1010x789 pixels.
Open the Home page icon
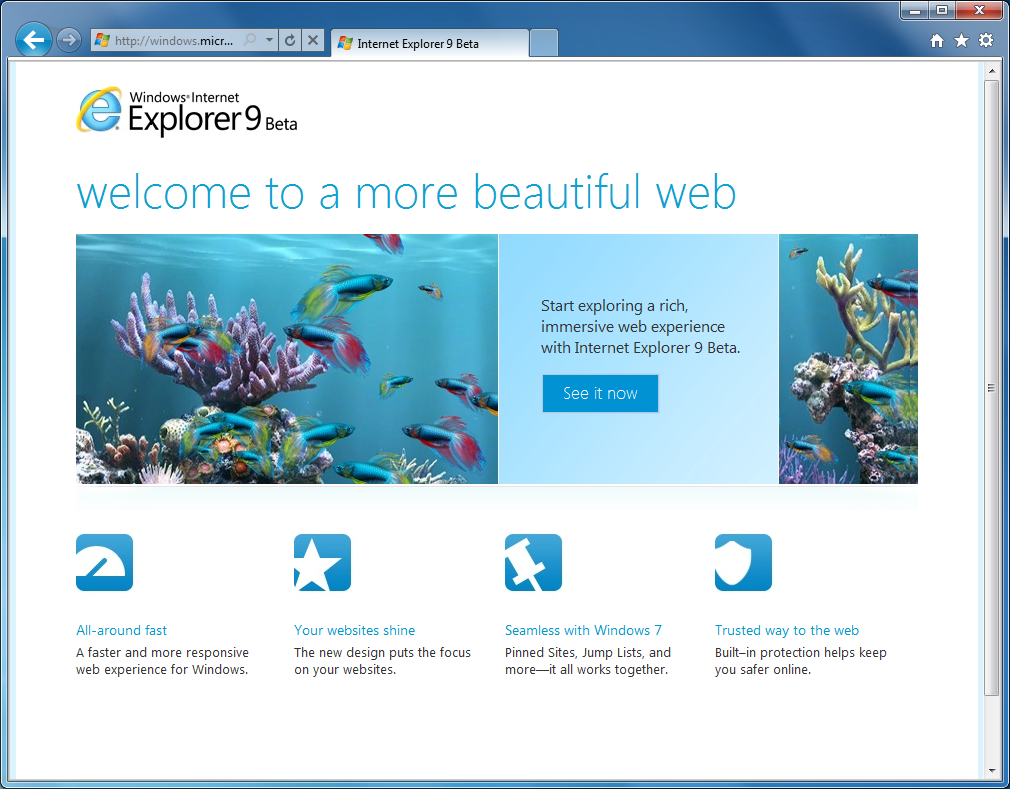[x=937, y=41]
